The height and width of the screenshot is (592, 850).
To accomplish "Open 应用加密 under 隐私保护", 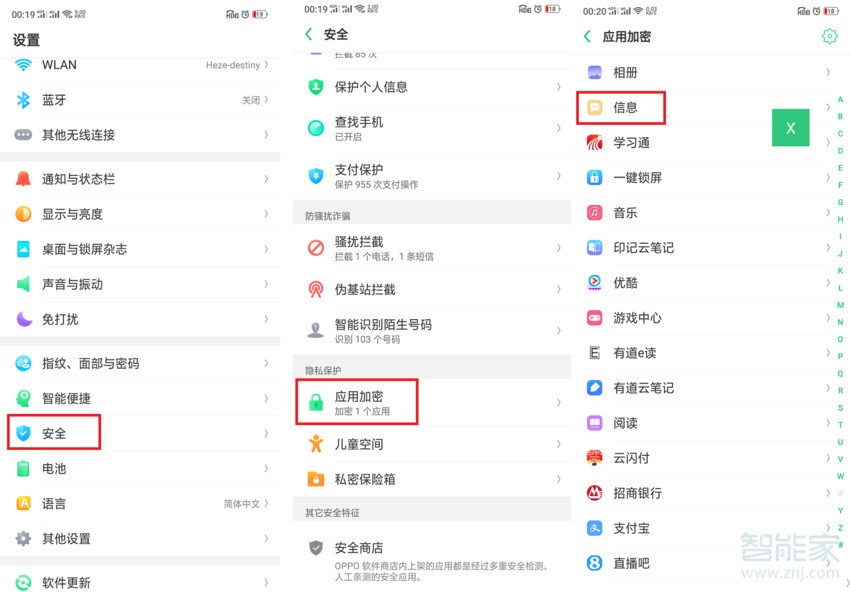I will (x=360, y=402).
